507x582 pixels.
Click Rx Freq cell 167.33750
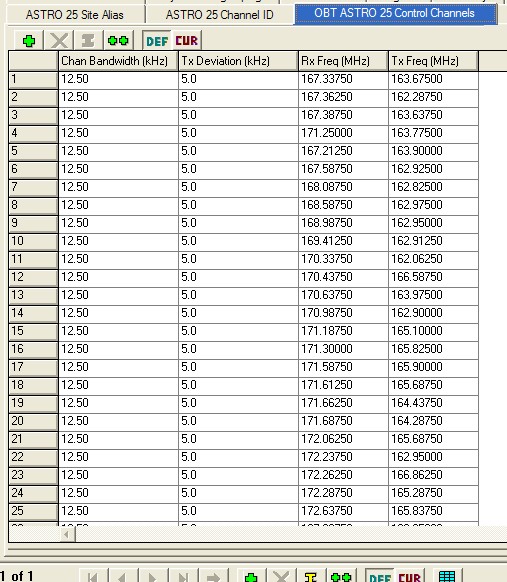coord(343,80)
